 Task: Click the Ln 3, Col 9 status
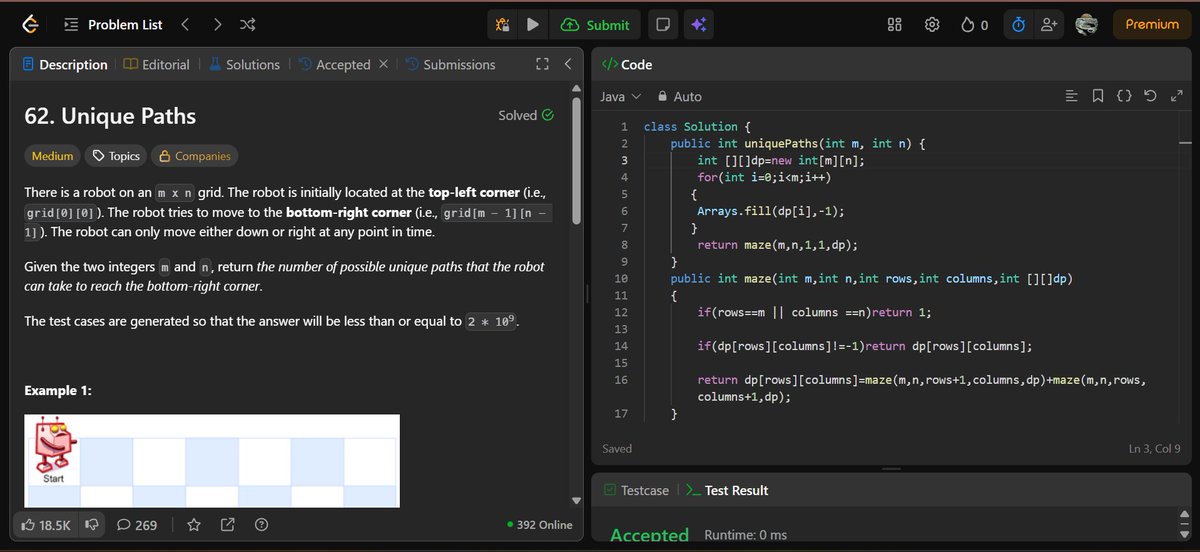tap(1154, 449)
